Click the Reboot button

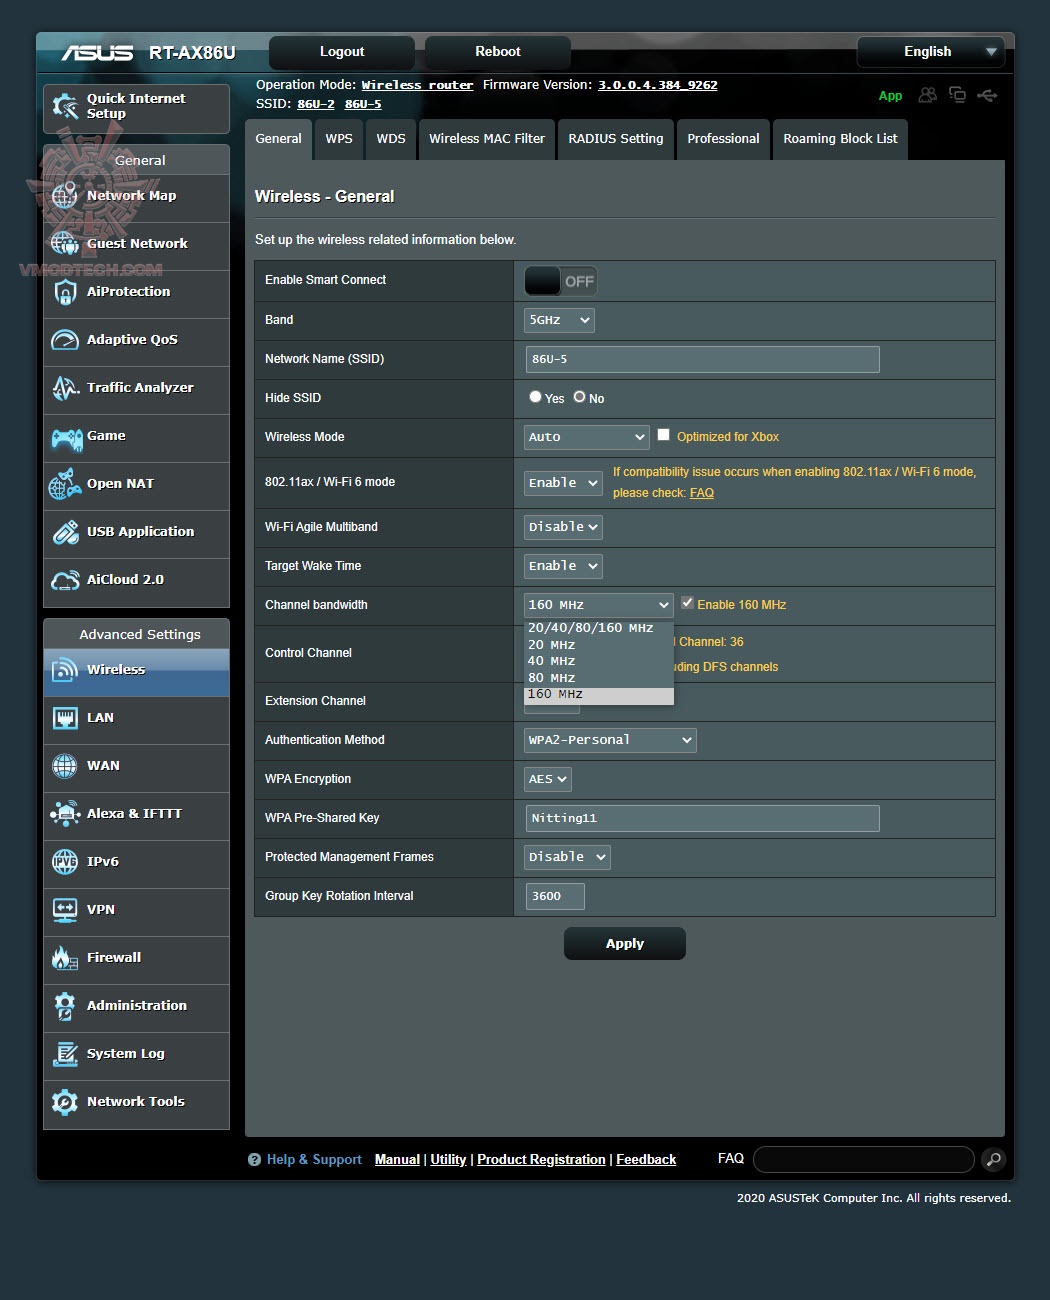[498, 52]
